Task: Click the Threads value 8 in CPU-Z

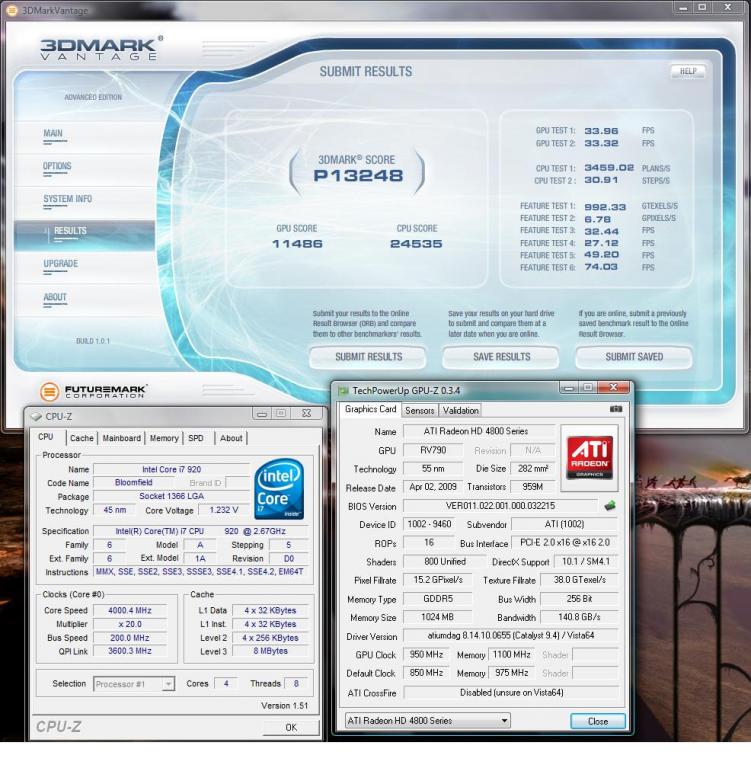Action: [x=296, y=683]
